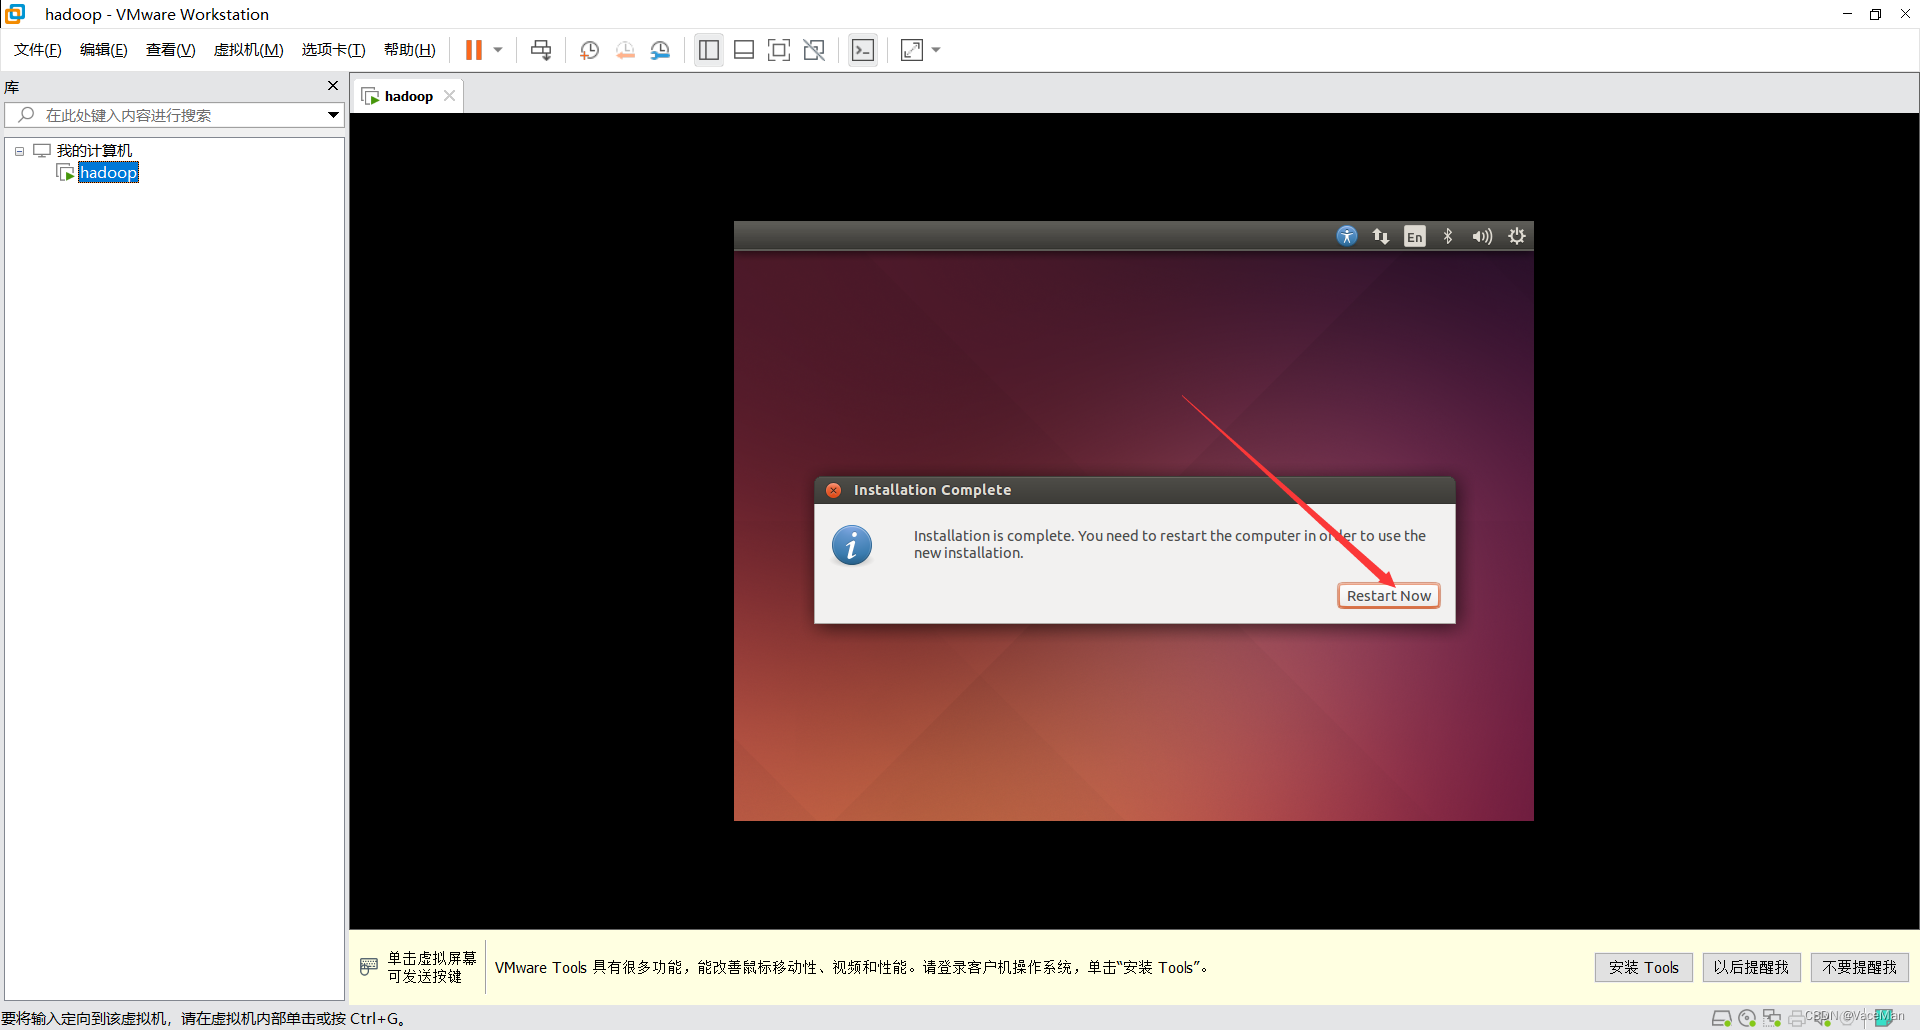Click the CD/DVD status icon
Screen dimensions: 1920x1030
pyautogui.click(x=1747, y=1018)
